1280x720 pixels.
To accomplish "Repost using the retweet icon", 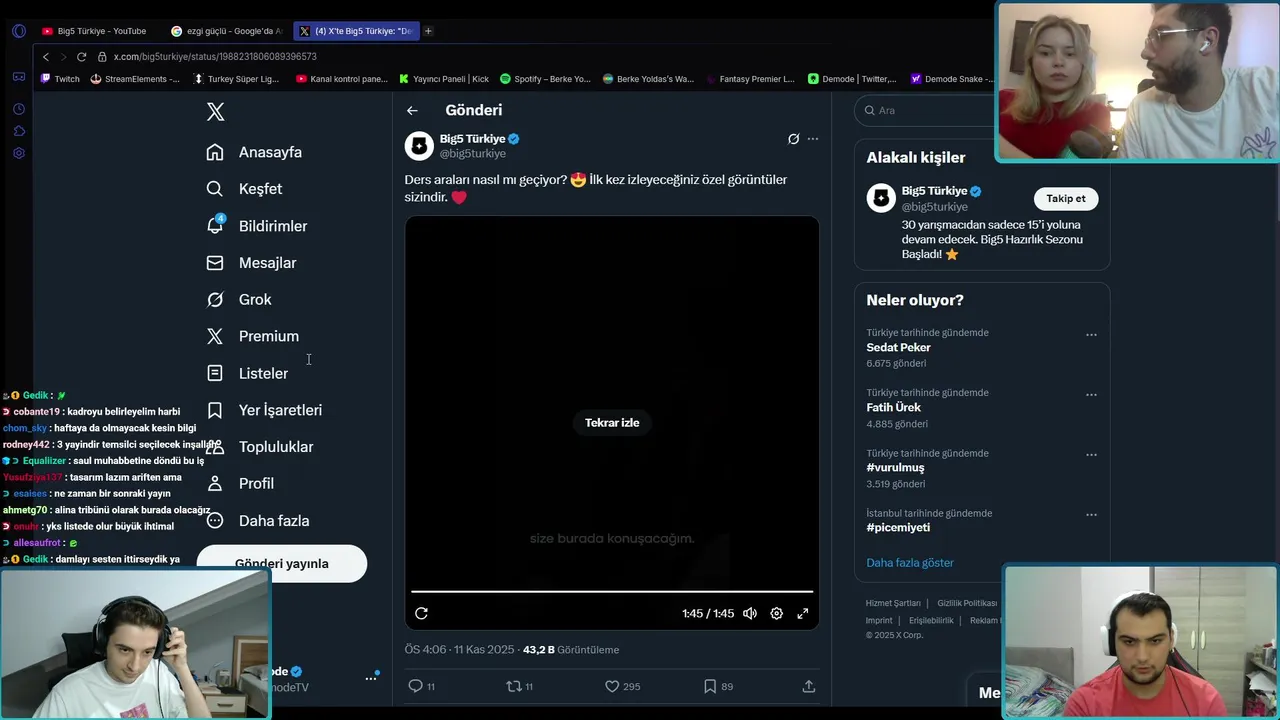I will pos(514,686).
